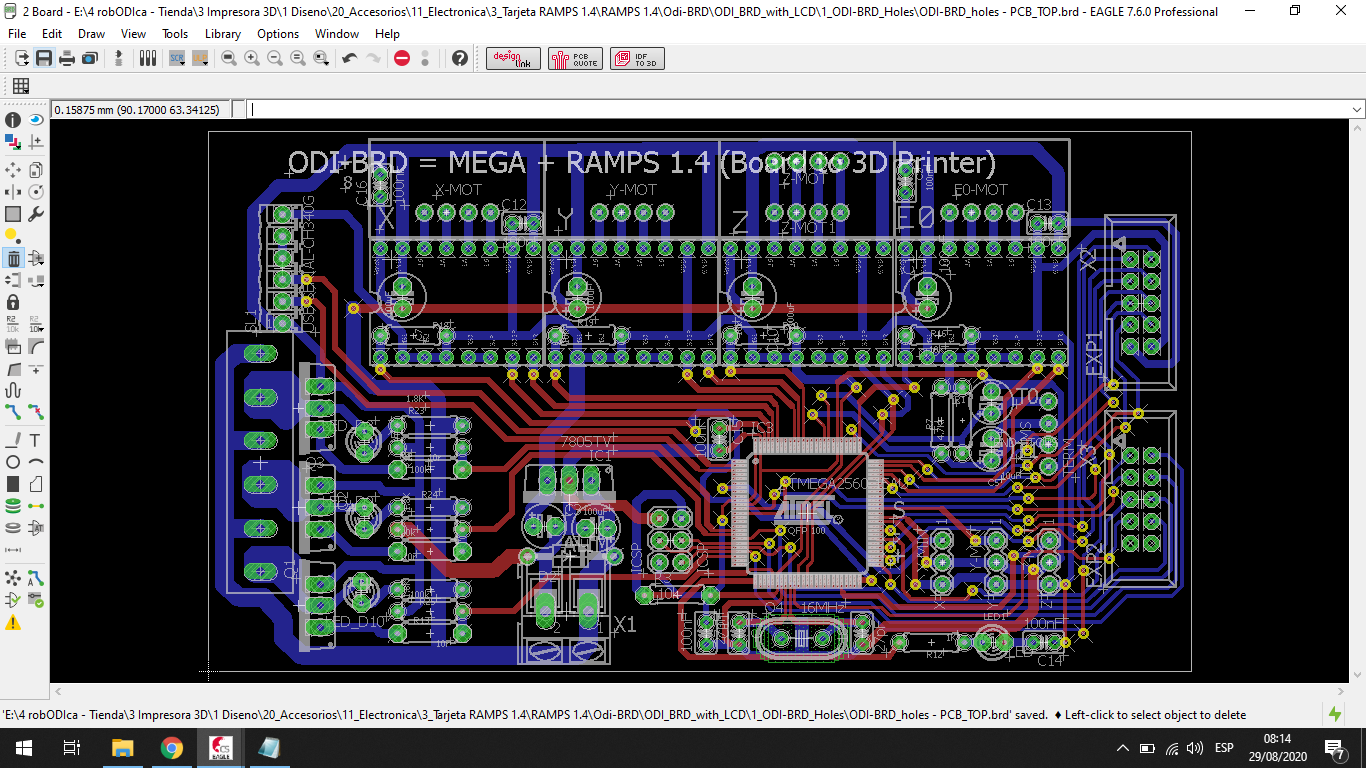
Task: Open the ULP program dropdown button
Action: coord(200,59)
